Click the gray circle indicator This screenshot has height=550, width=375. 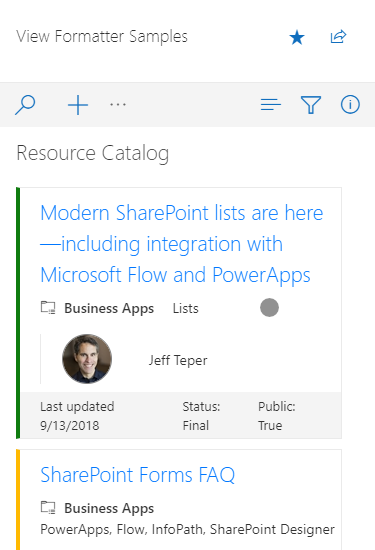pos(269,308)
